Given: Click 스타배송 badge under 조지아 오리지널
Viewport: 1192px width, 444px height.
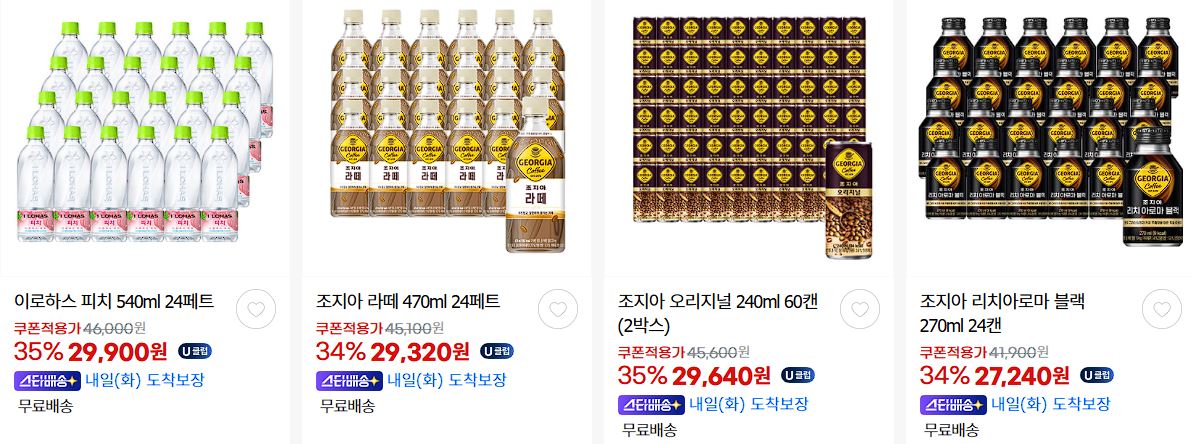Looking at the screenshot, I should (x=651, y=404).
